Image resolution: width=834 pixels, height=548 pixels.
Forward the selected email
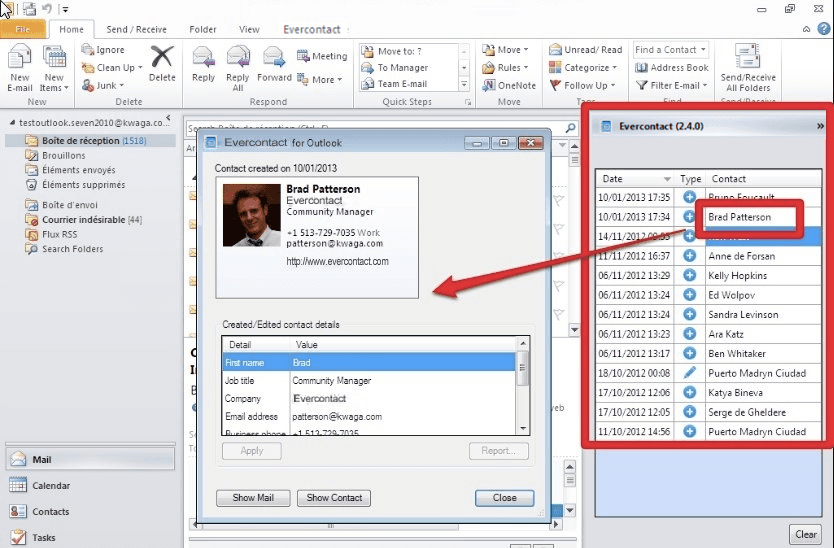274,64
